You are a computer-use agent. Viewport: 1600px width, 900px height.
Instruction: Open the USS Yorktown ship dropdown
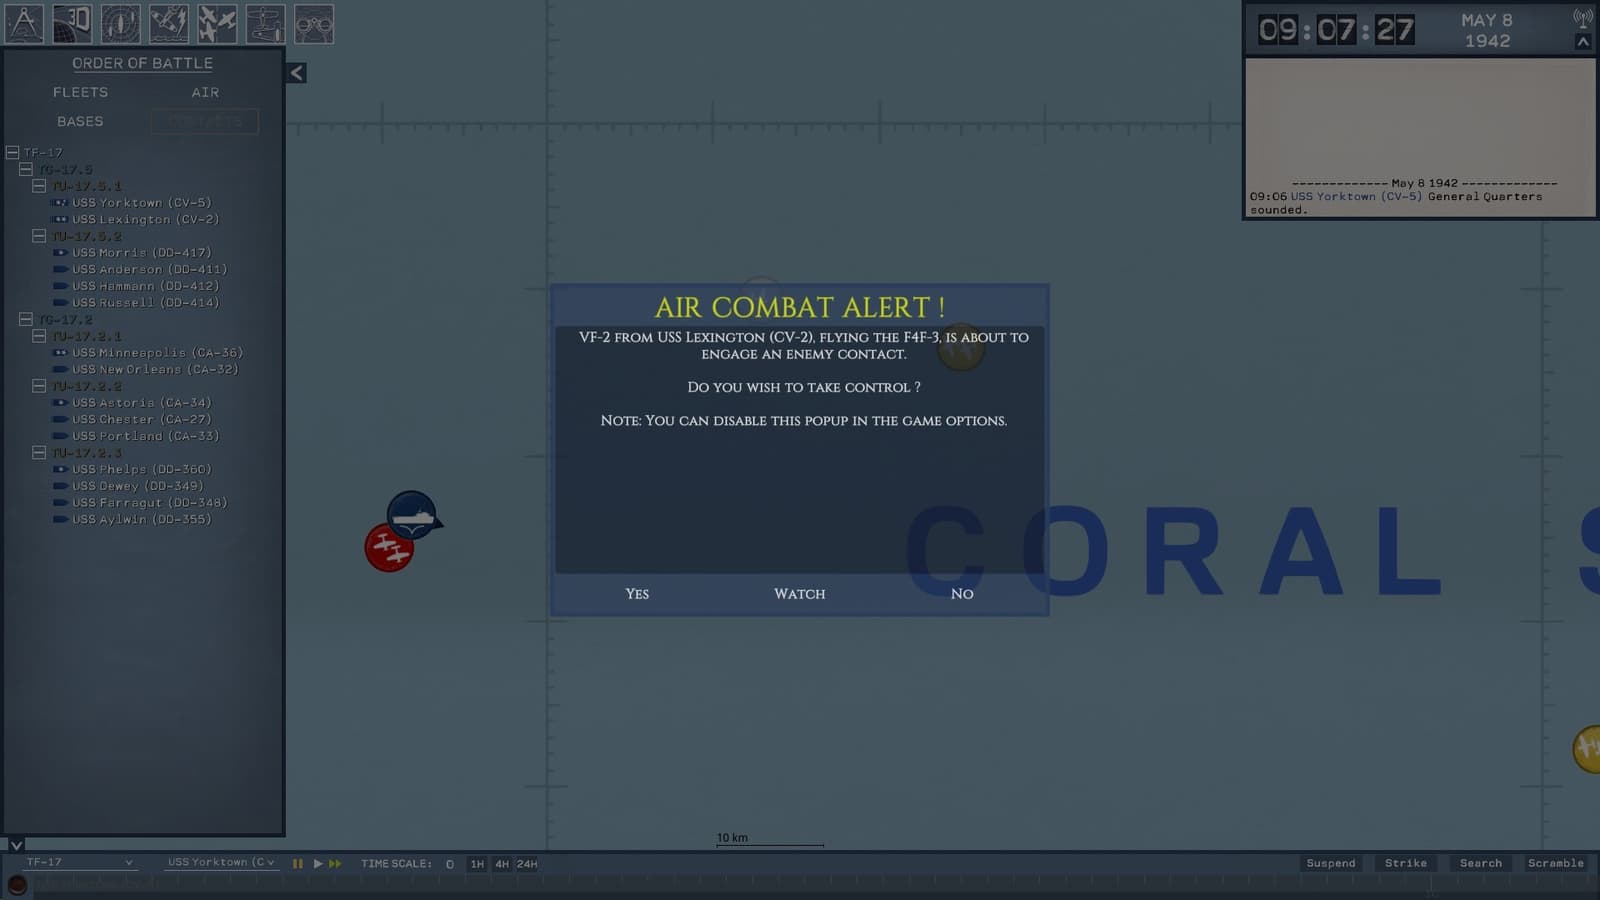[x=220, y=862]
